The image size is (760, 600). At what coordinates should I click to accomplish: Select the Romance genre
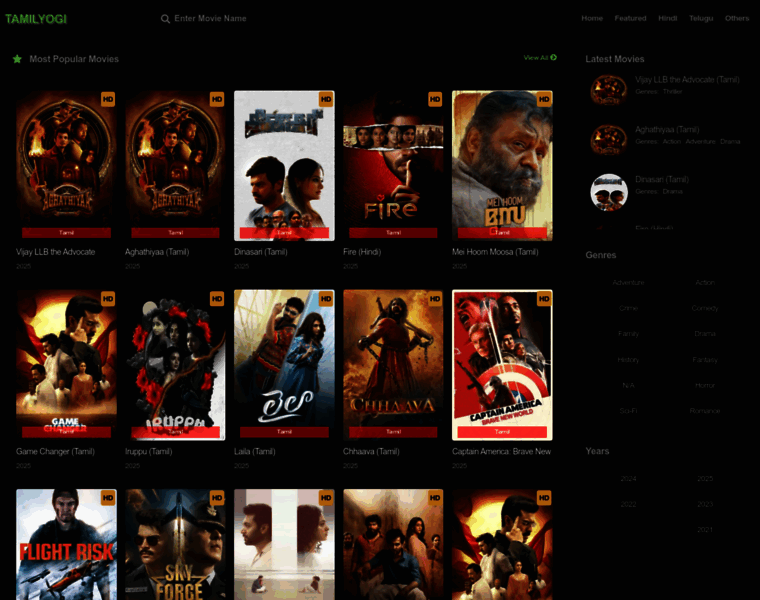[x=705, y=411]
